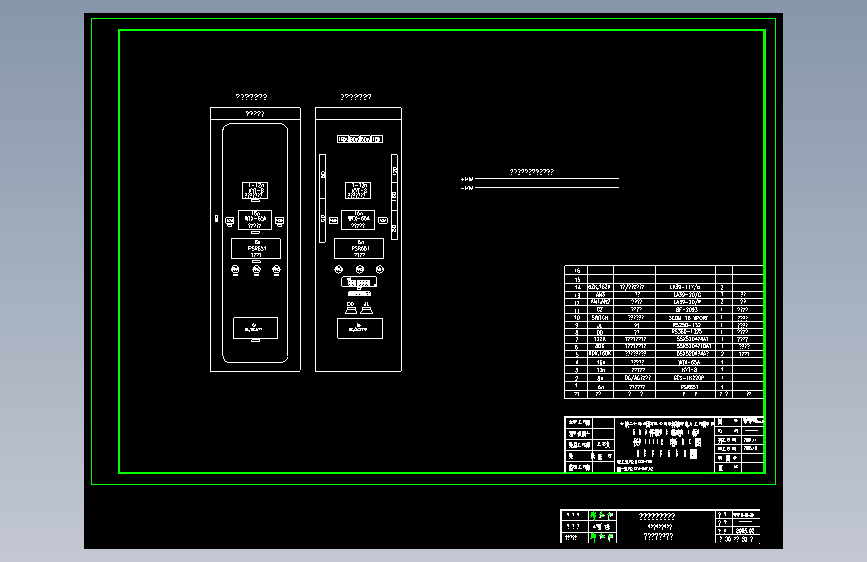Screen dimensions: 867x562
Task: Select the top label strip in right cabinet
Action: tap(360, 139)
